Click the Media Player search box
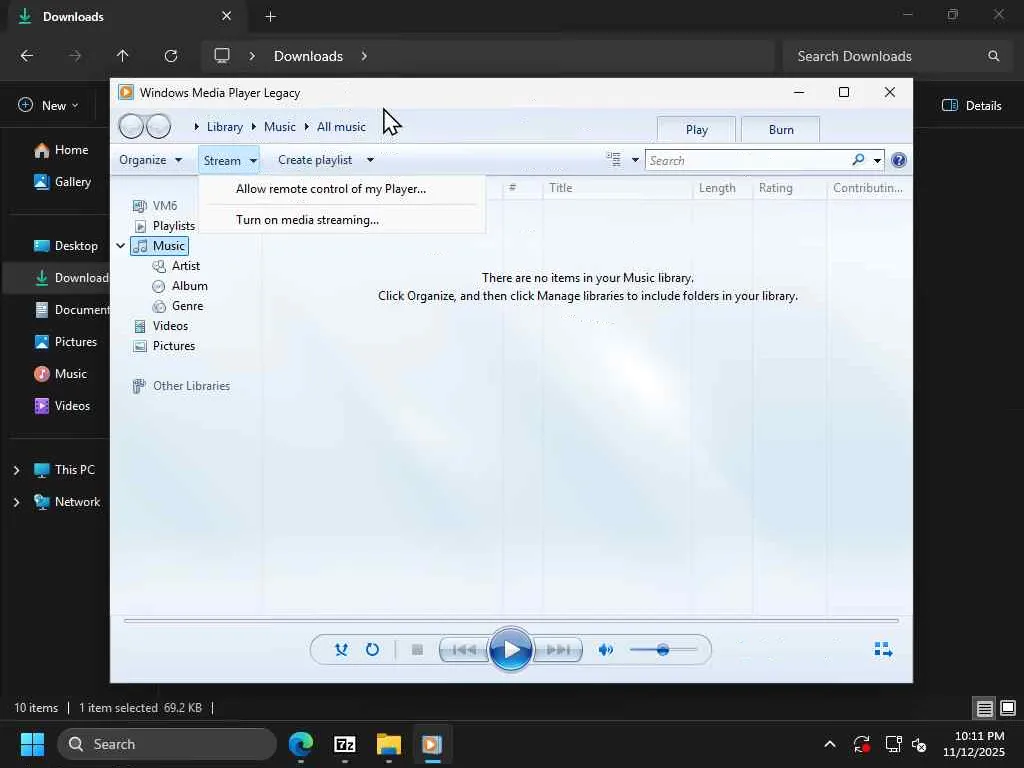The height and width of the screenshot is (768, 1024). 748,161
